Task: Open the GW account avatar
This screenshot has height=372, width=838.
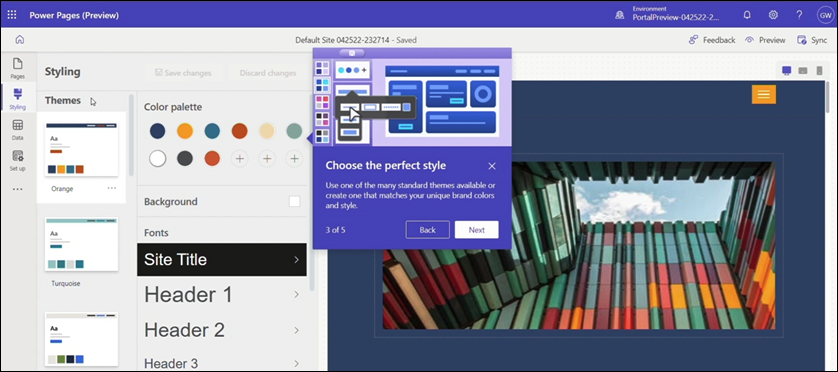Action: 825,15
